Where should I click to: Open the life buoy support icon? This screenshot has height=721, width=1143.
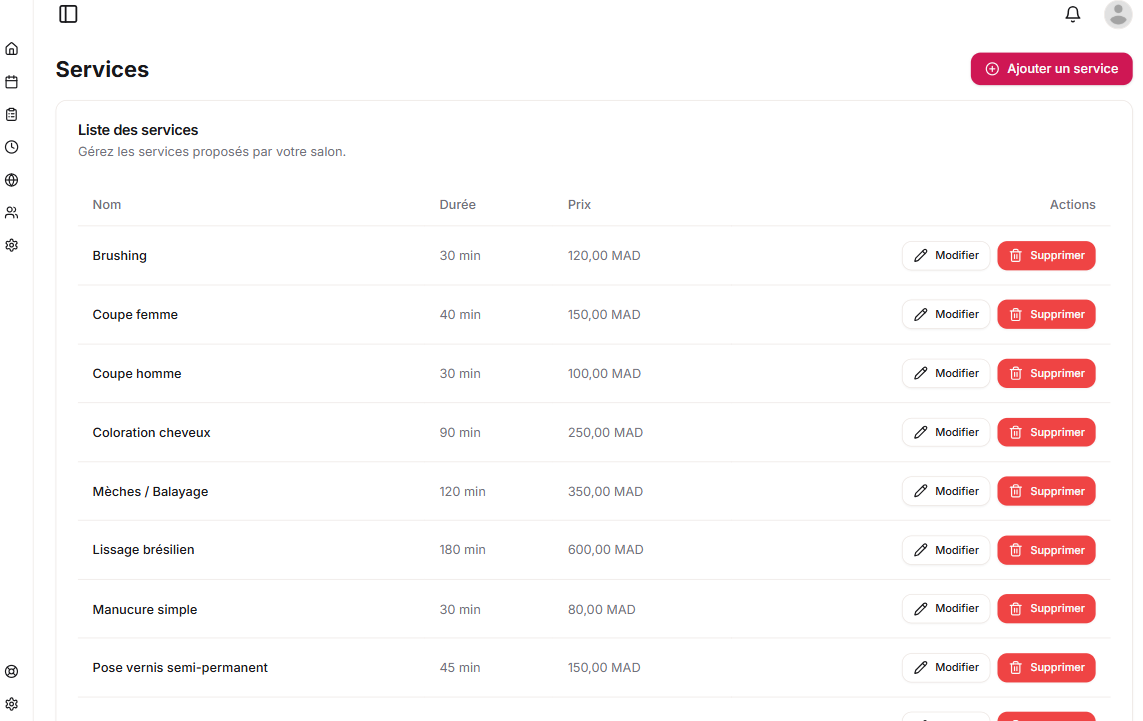click(x=12, y=672)
